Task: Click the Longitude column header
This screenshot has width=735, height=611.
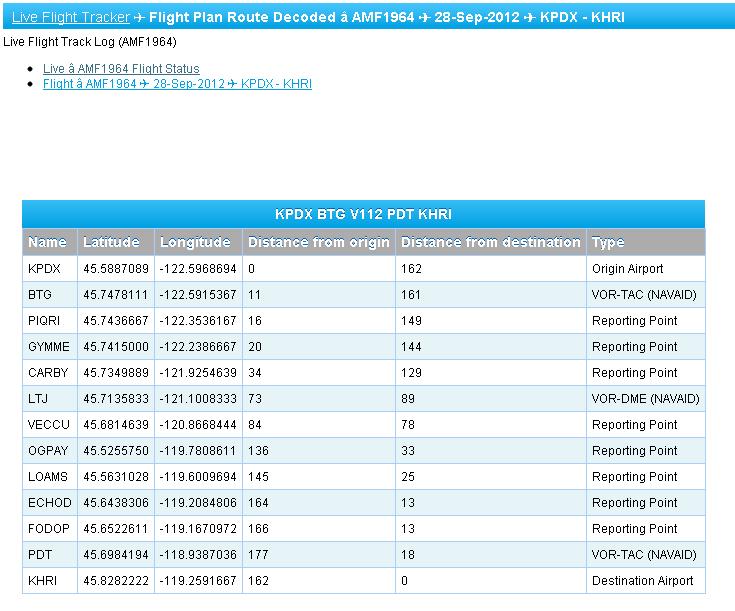Action: [x=196, y=242]
